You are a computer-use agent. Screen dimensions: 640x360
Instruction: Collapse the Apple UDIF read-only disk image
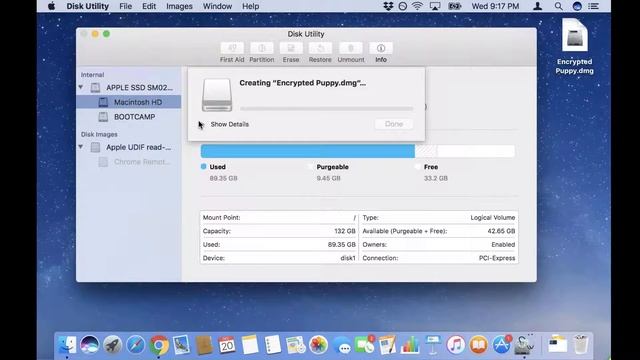pyautogui.click(x=81, y=147)
